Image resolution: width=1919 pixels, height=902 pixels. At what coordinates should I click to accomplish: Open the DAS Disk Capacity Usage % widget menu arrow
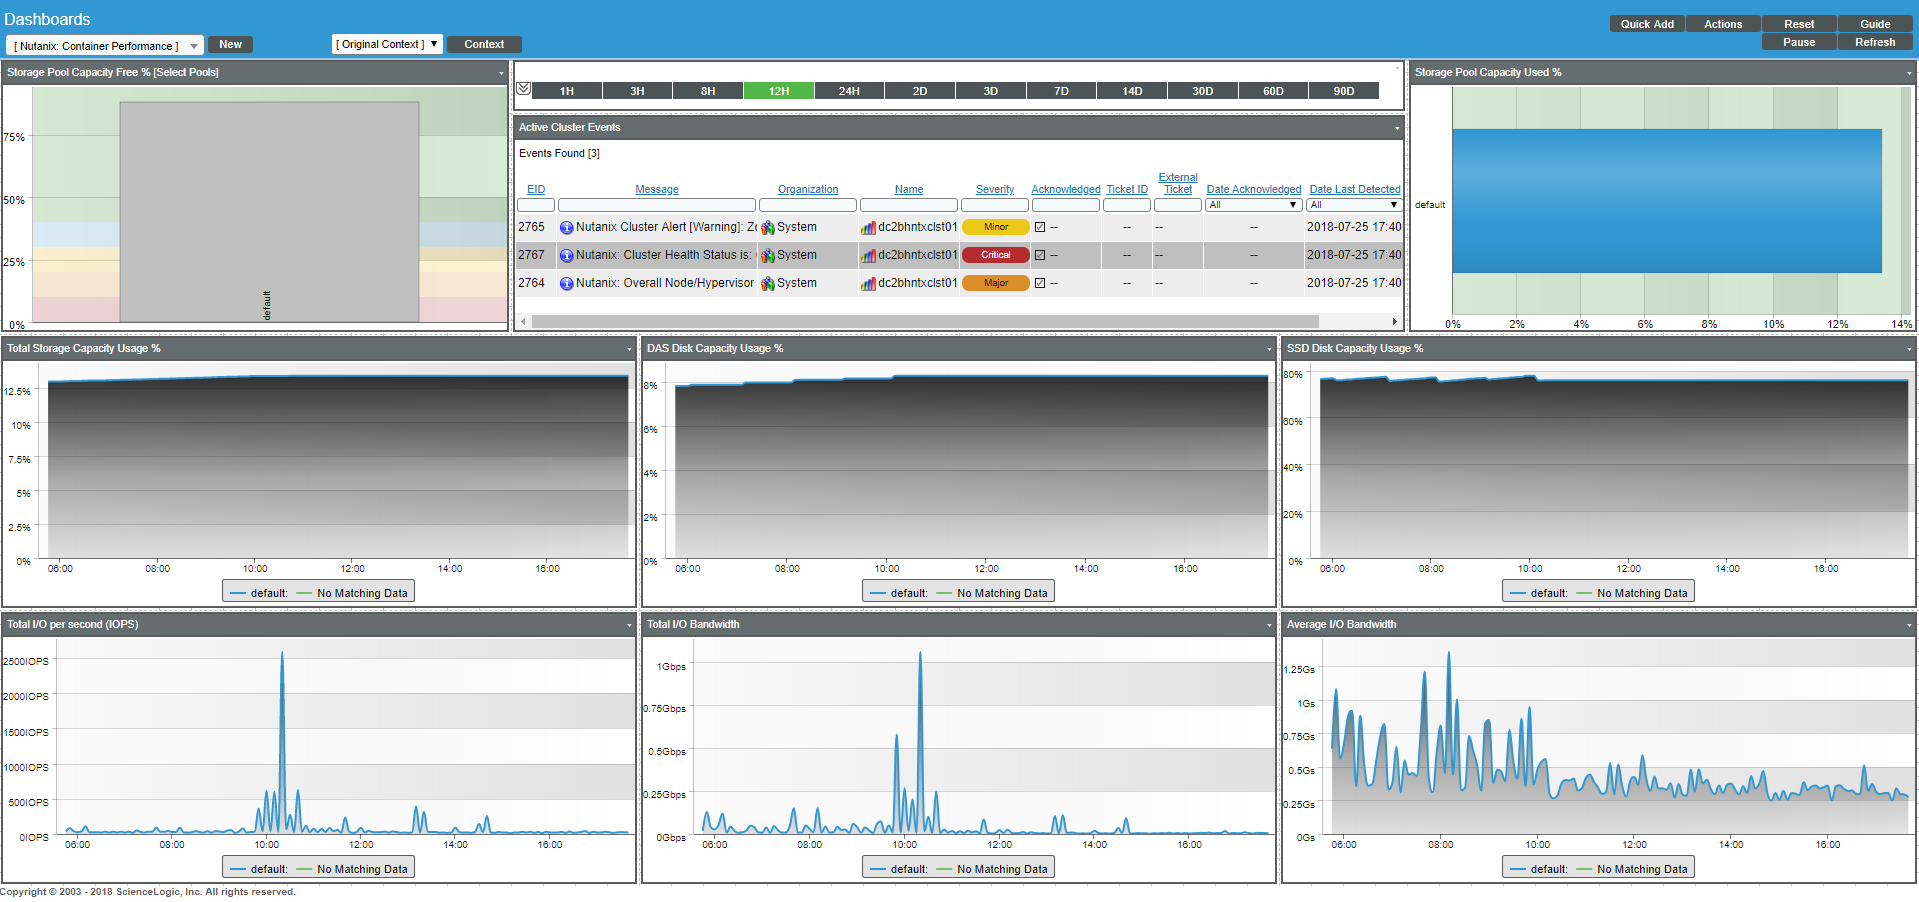coord(1269,349)
